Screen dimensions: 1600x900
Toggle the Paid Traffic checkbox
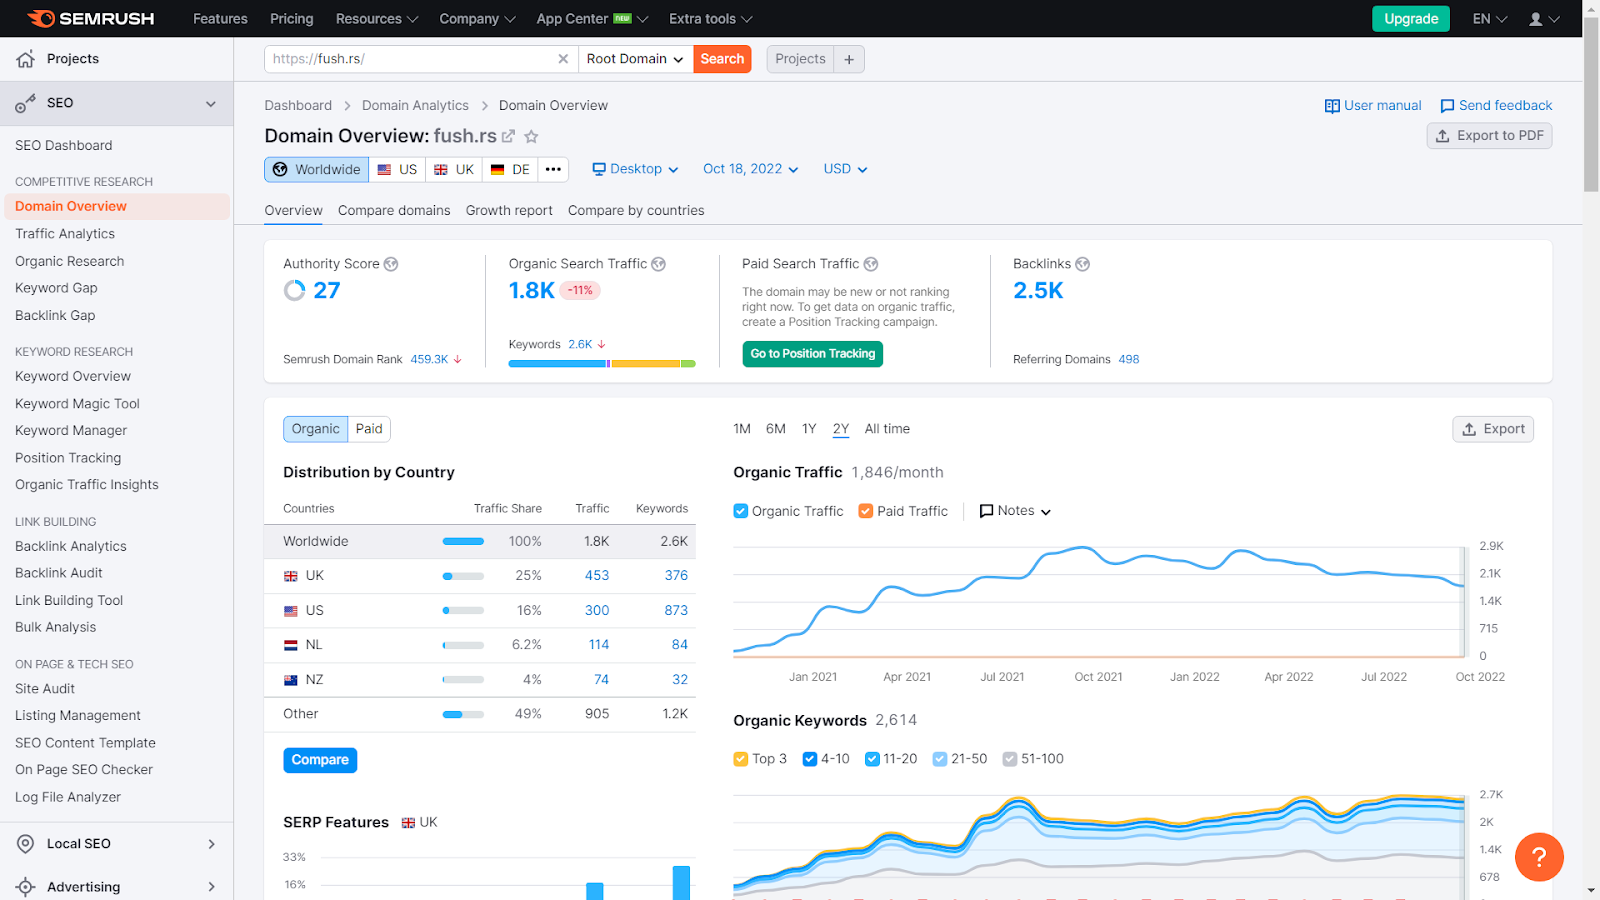tap(866, 511)
